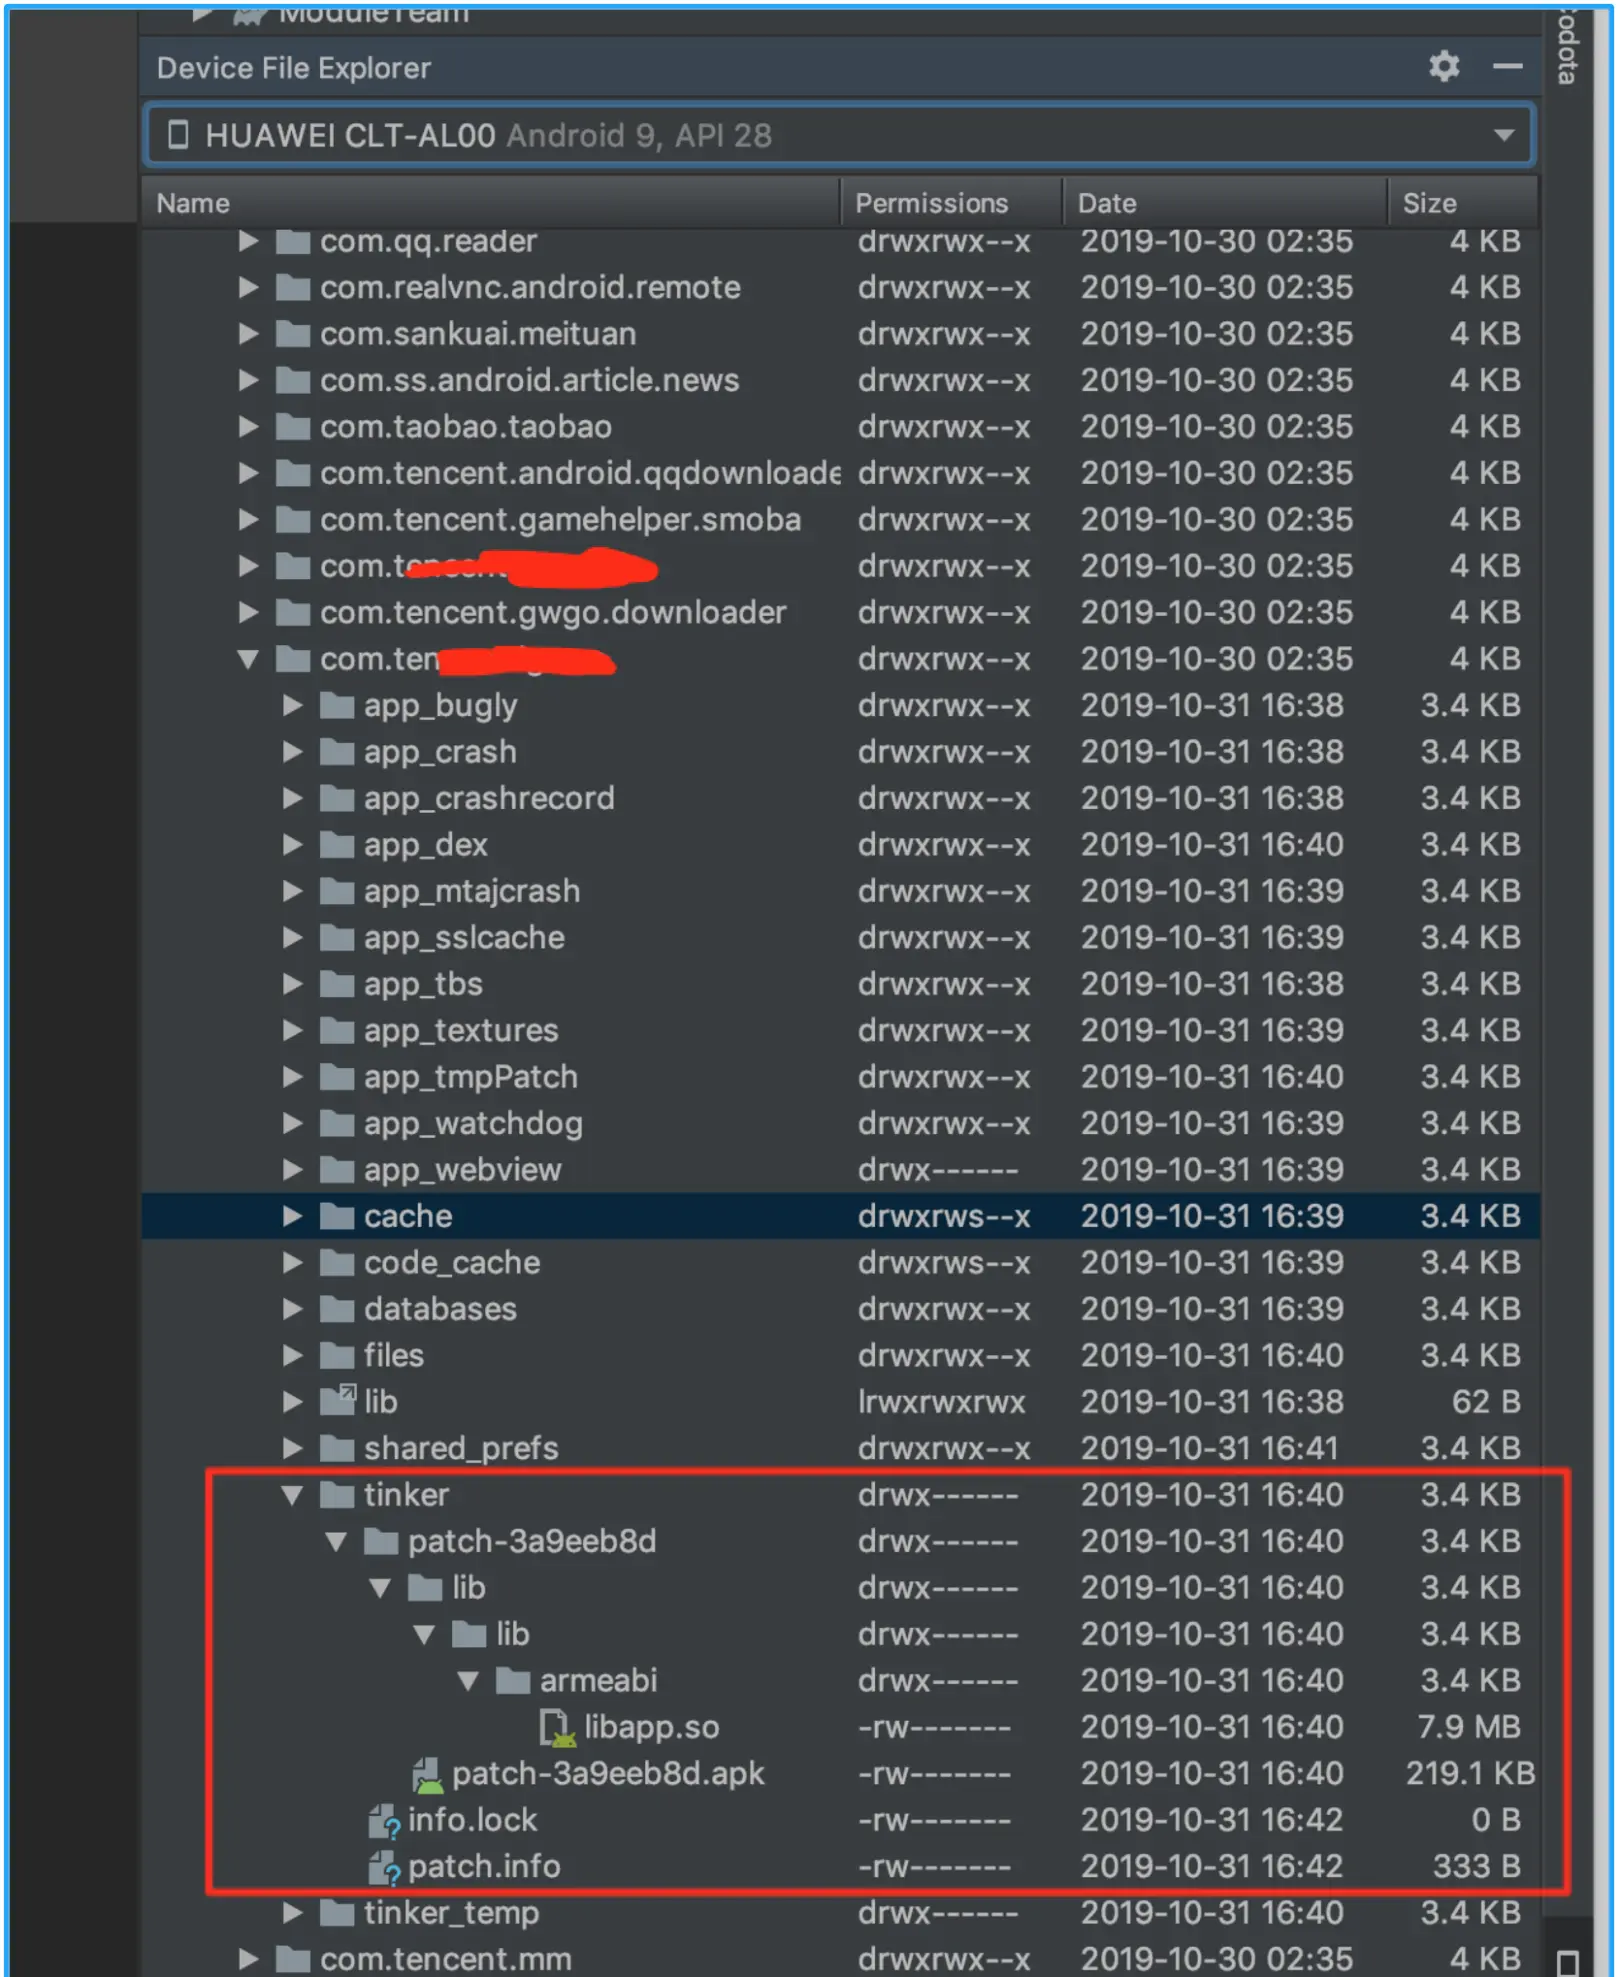
Task: Select the code_cache folder name
Action: coord(452,1263)
